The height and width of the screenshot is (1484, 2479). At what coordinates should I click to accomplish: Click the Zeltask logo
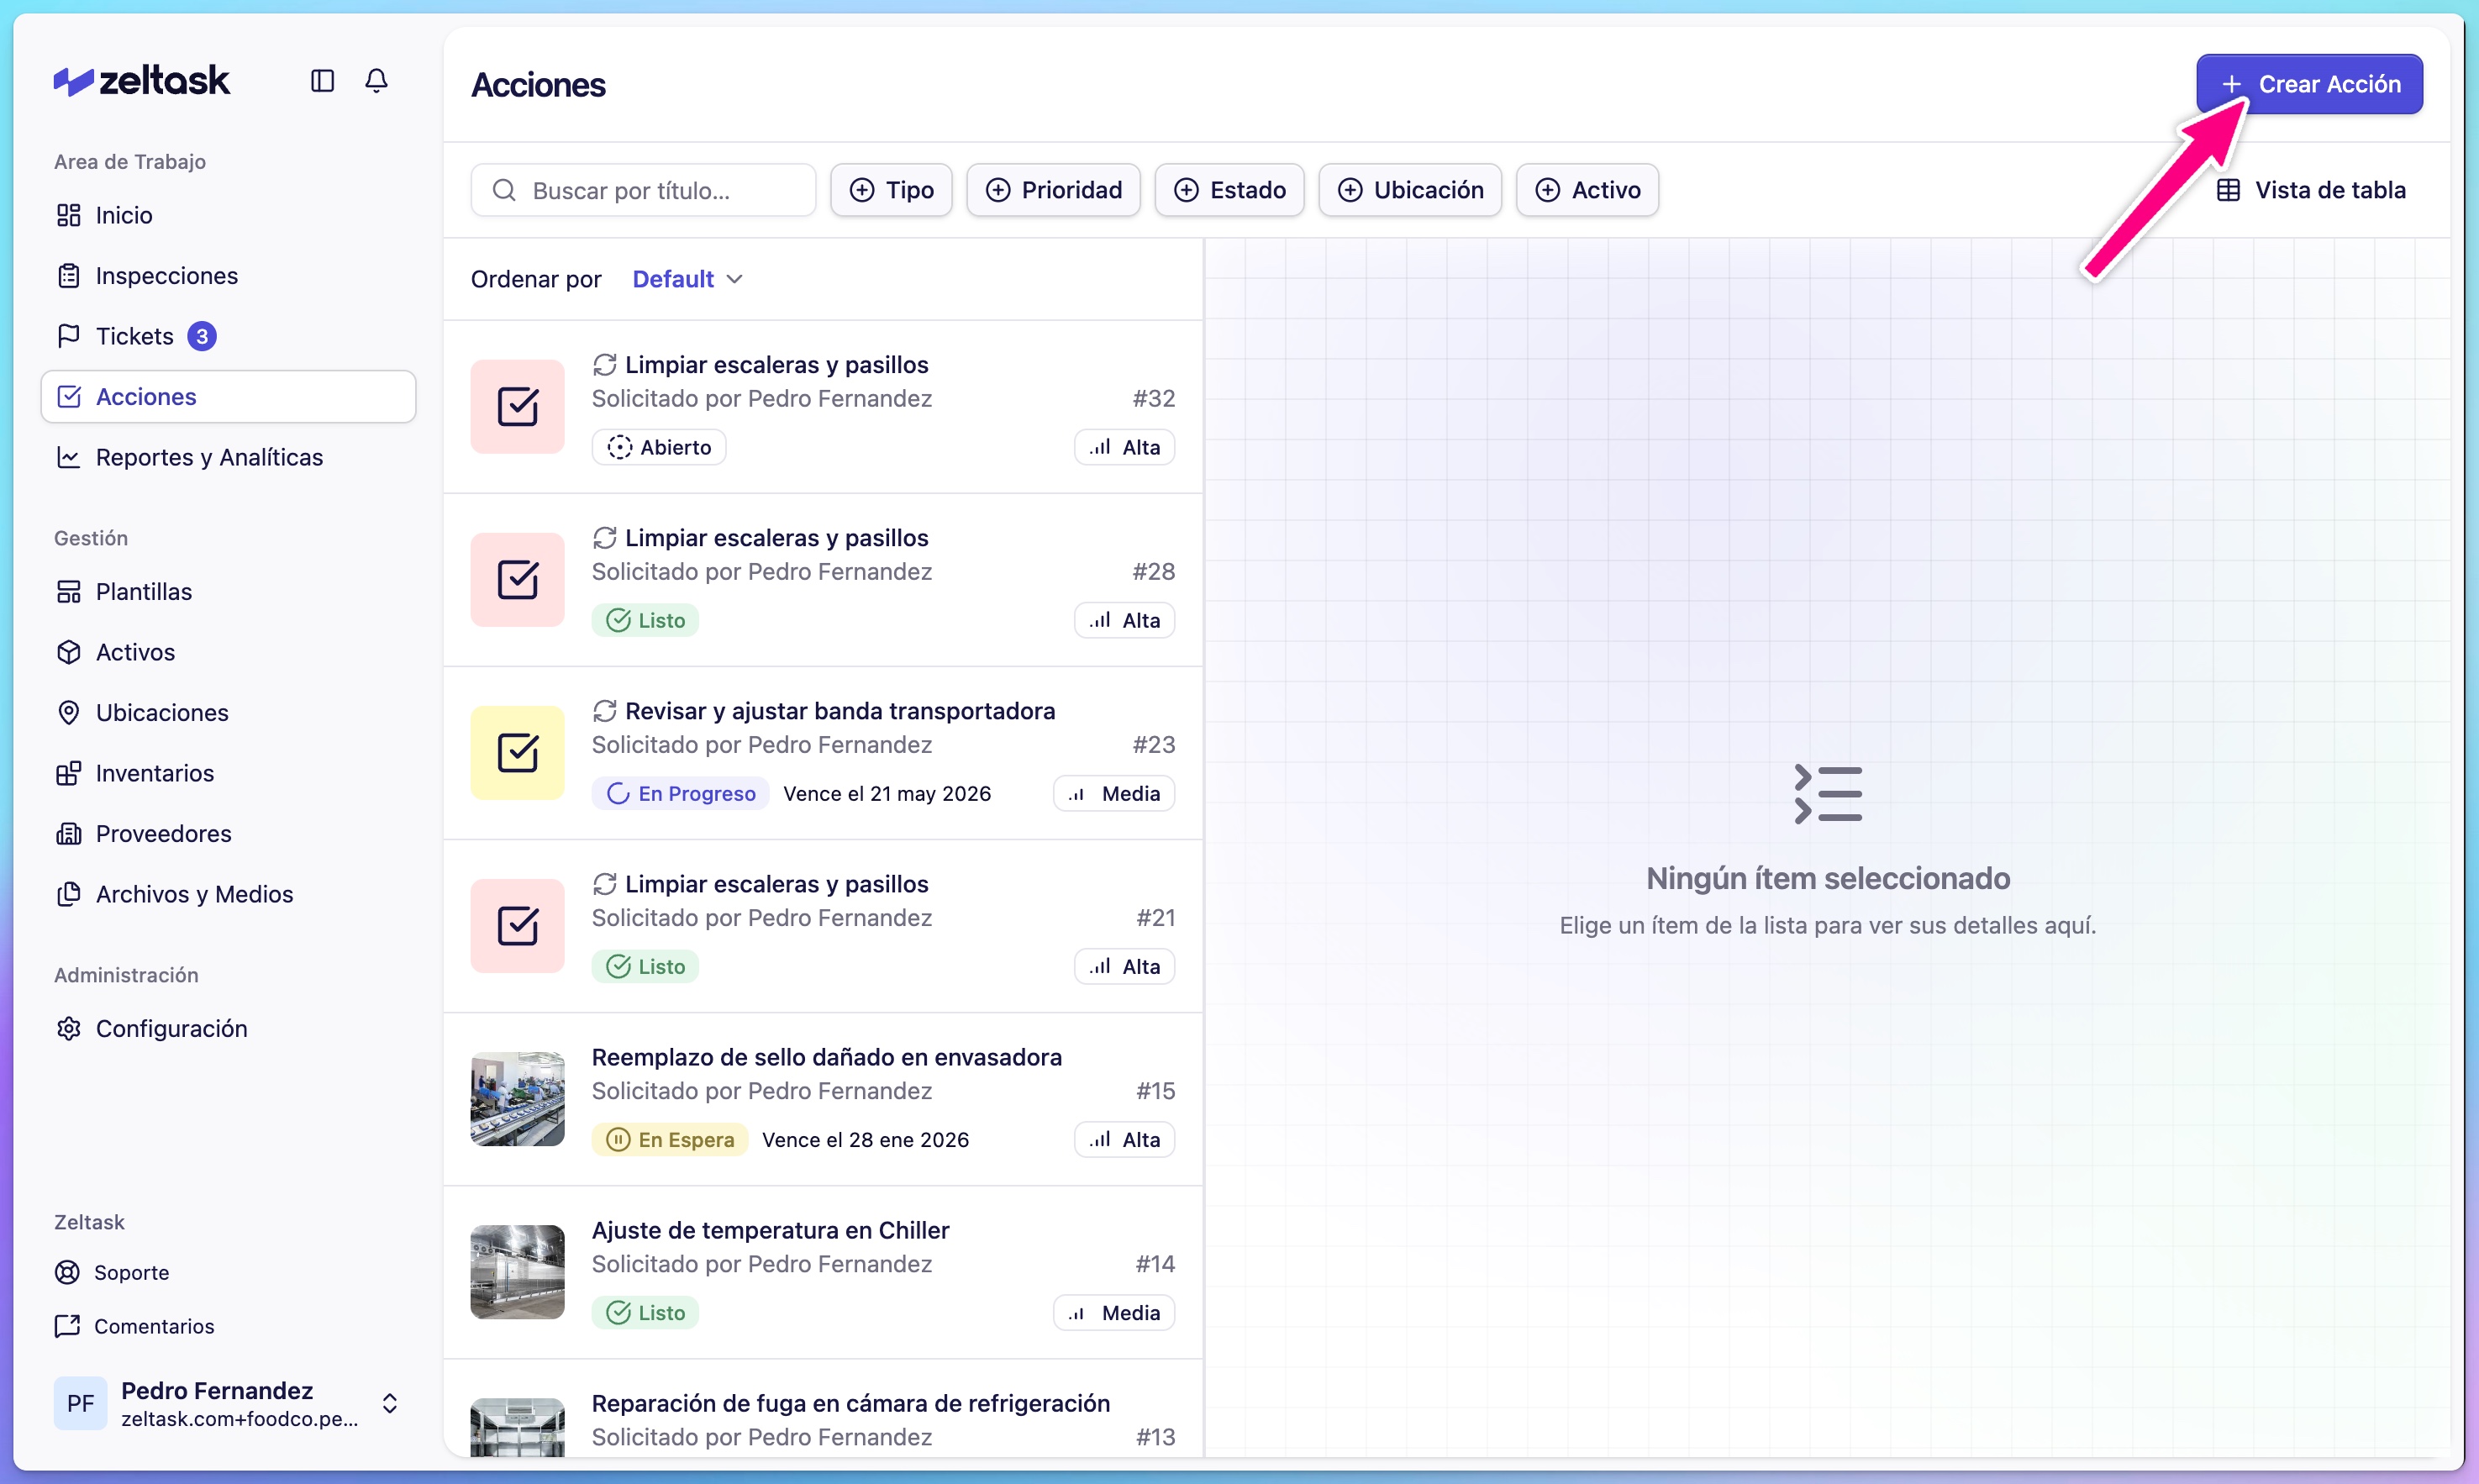point(141,79)
